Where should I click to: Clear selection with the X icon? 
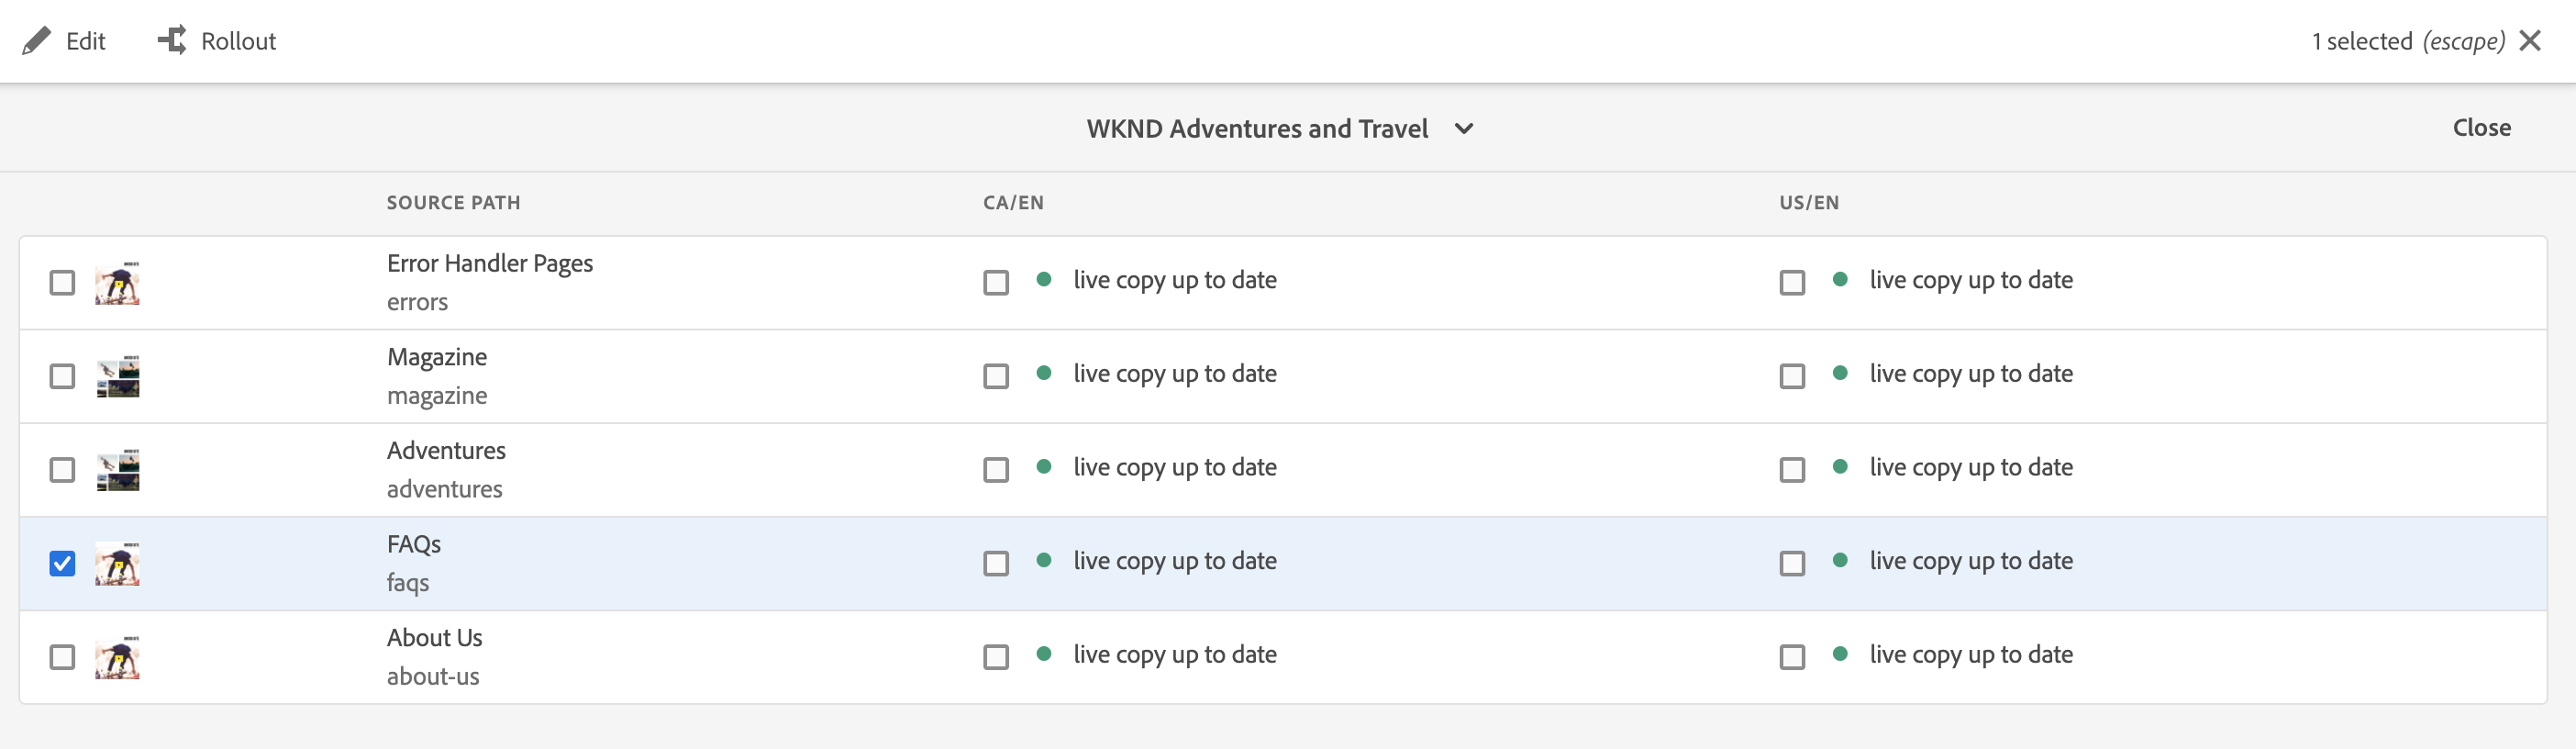[x=2530, y=41]
